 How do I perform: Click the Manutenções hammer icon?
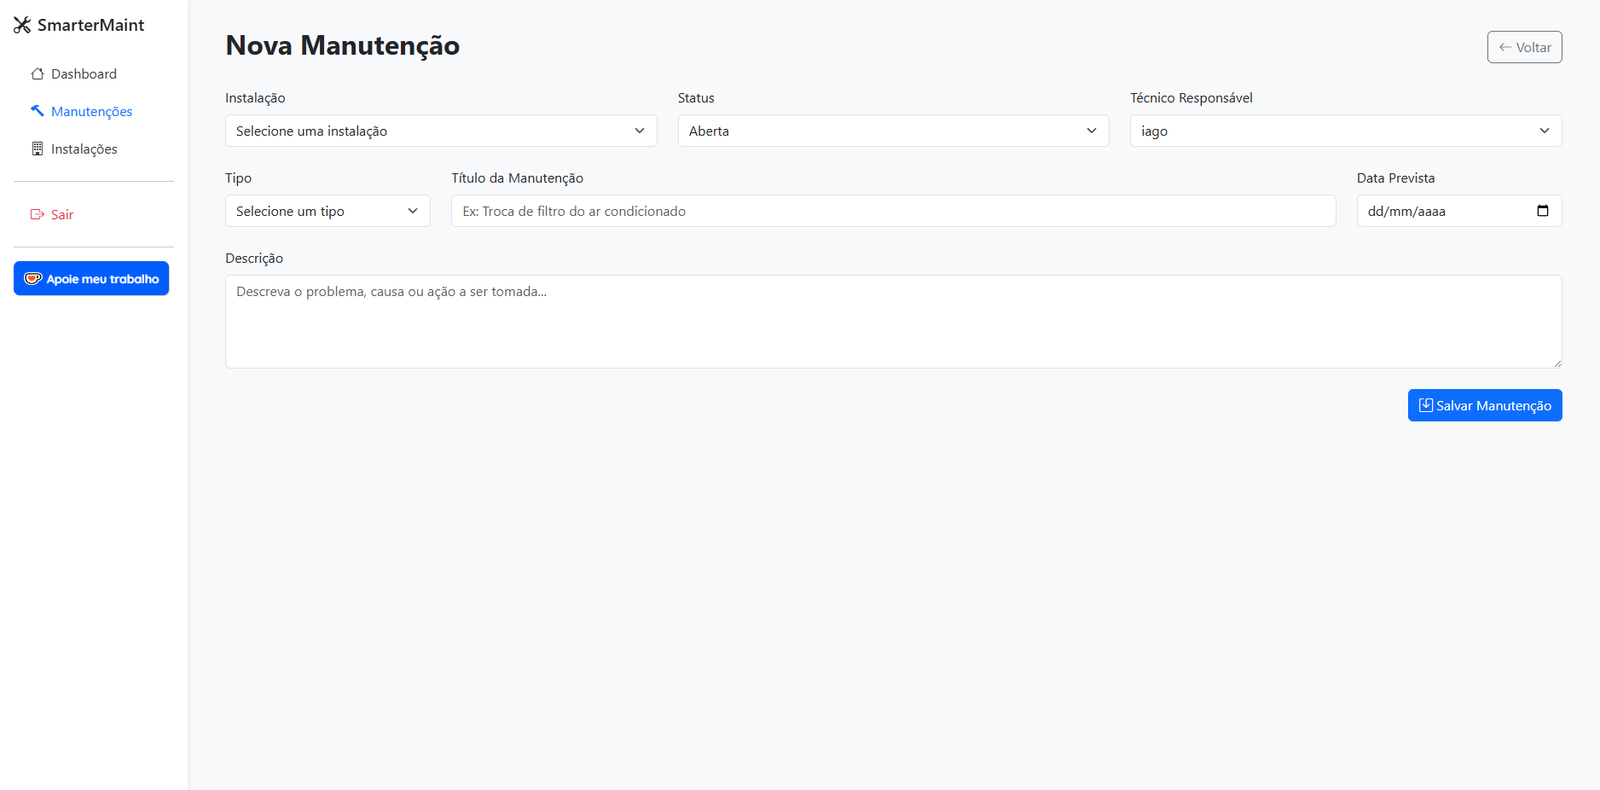37,111
